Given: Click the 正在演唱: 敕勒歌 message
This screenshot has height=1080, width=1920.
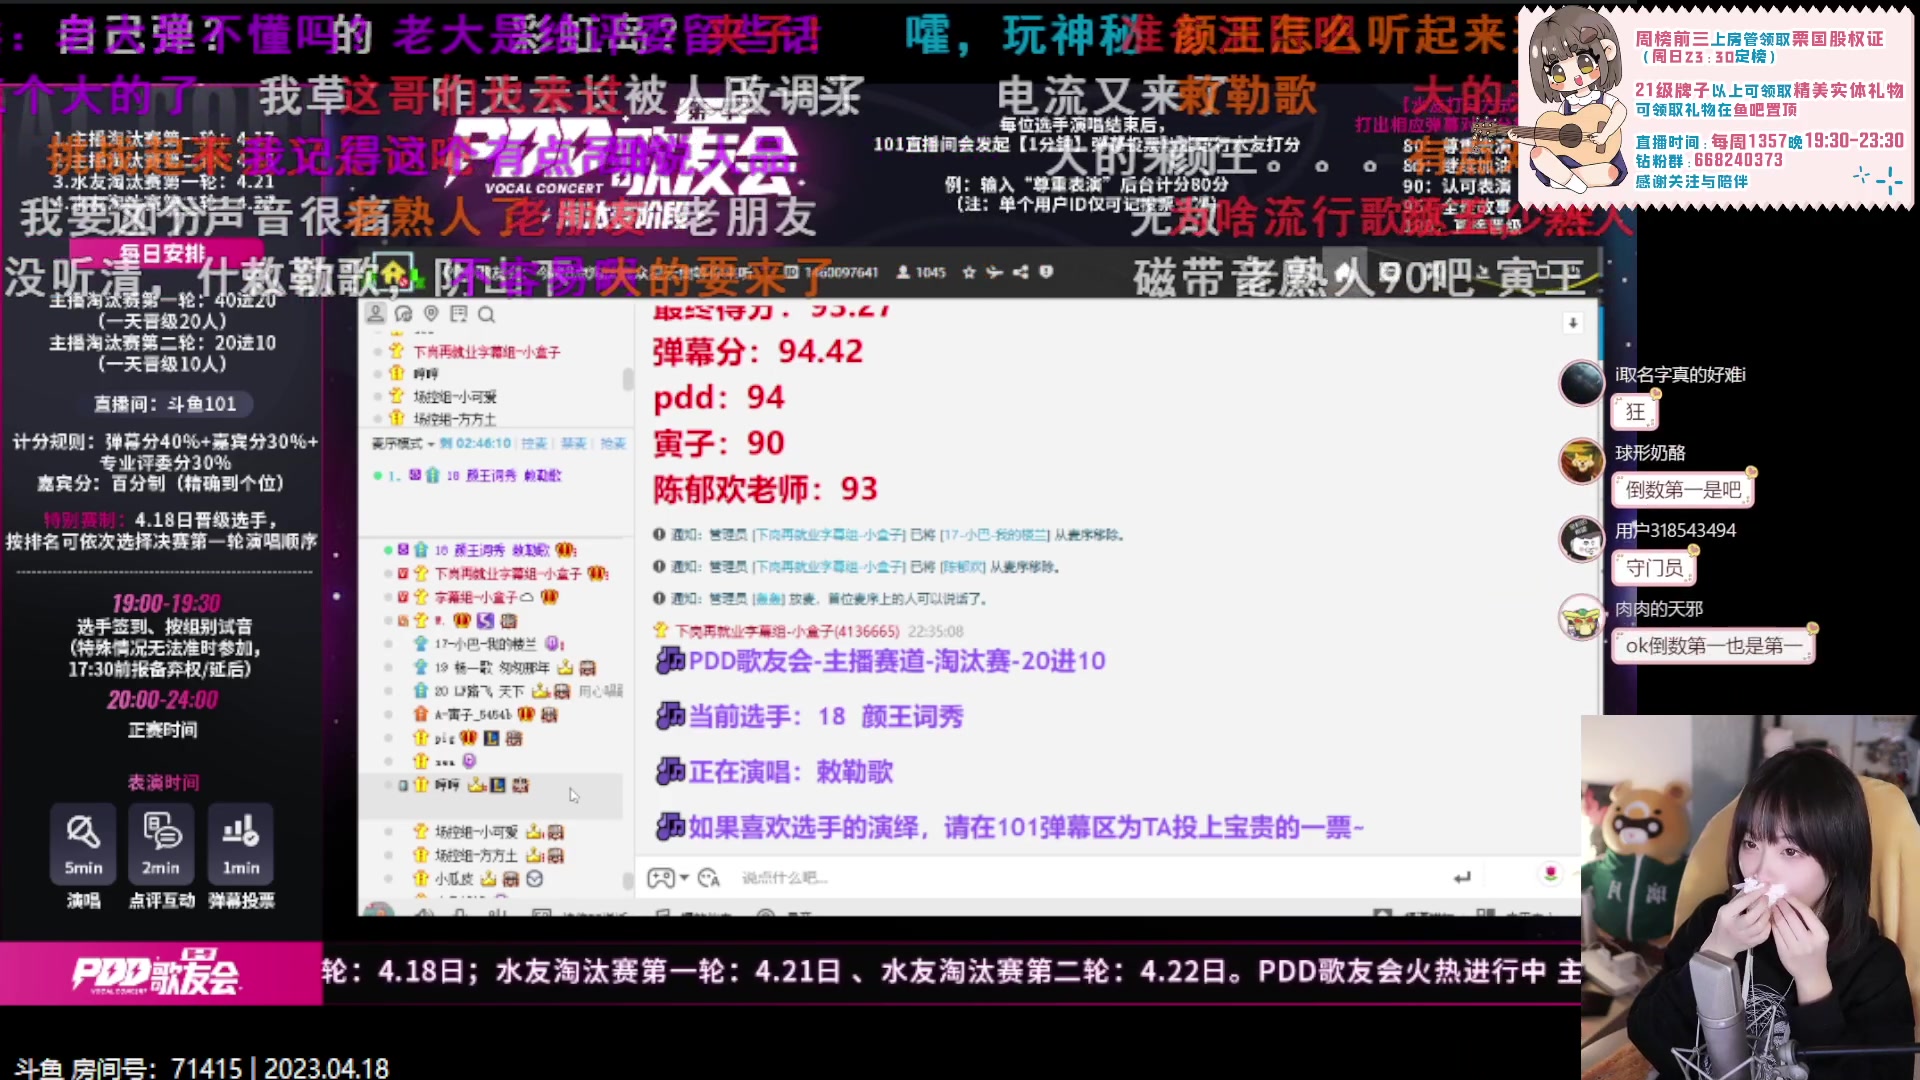Looking at the screenshot, I should coord(774,772).
